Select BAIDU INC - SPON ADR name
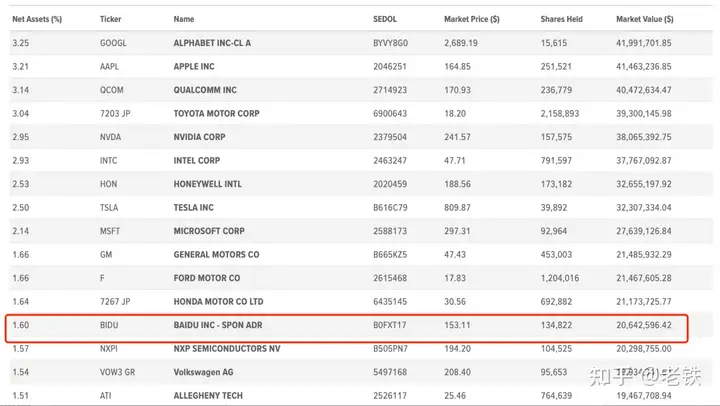The image size is (720, 406). (x=218, y=325)
